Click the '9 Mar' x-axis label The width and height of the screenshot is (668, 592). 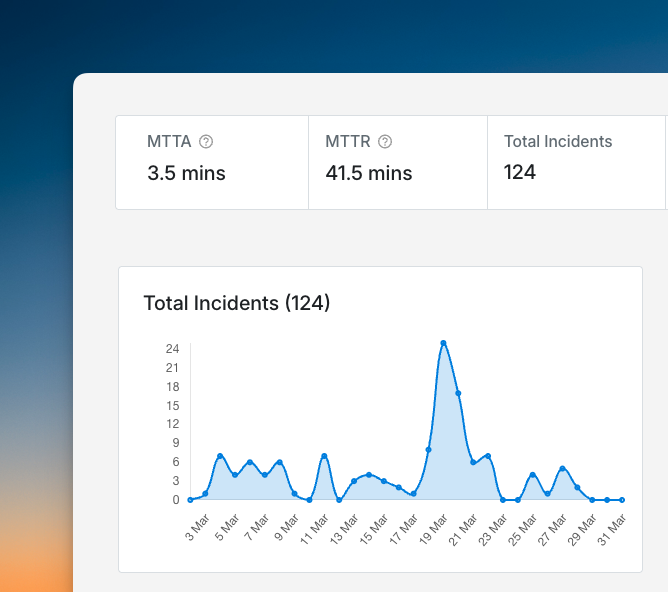[x=287, y=527]
